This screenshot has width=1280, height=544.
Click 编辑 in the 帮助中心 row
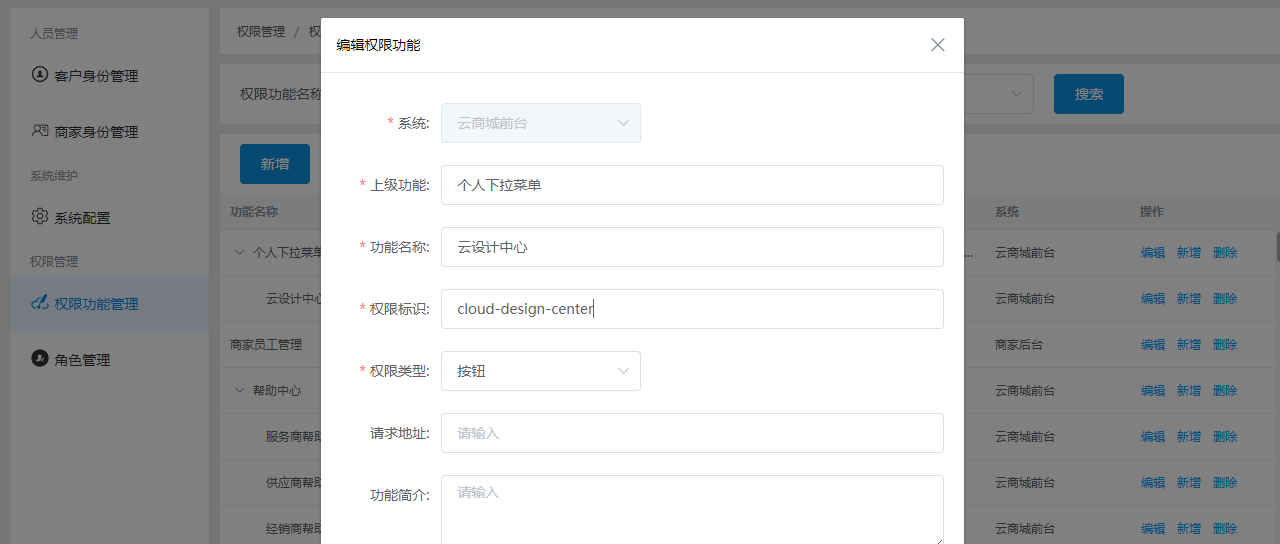click(1153, 391)
